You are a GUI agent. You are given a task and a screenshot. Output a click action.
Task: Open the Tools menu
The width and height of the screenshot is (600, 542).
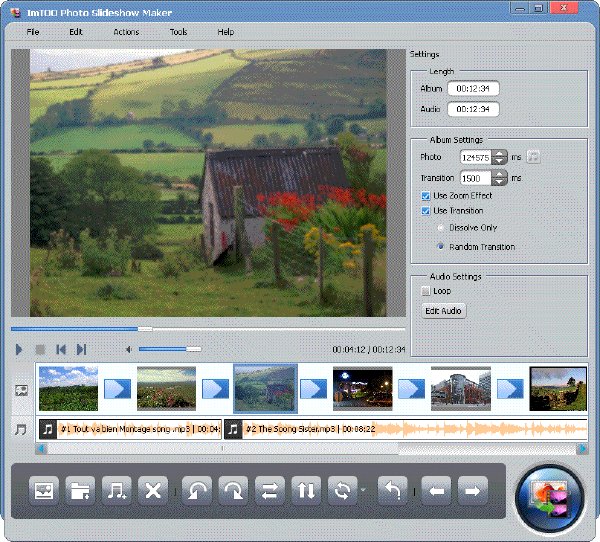point(178,32)
